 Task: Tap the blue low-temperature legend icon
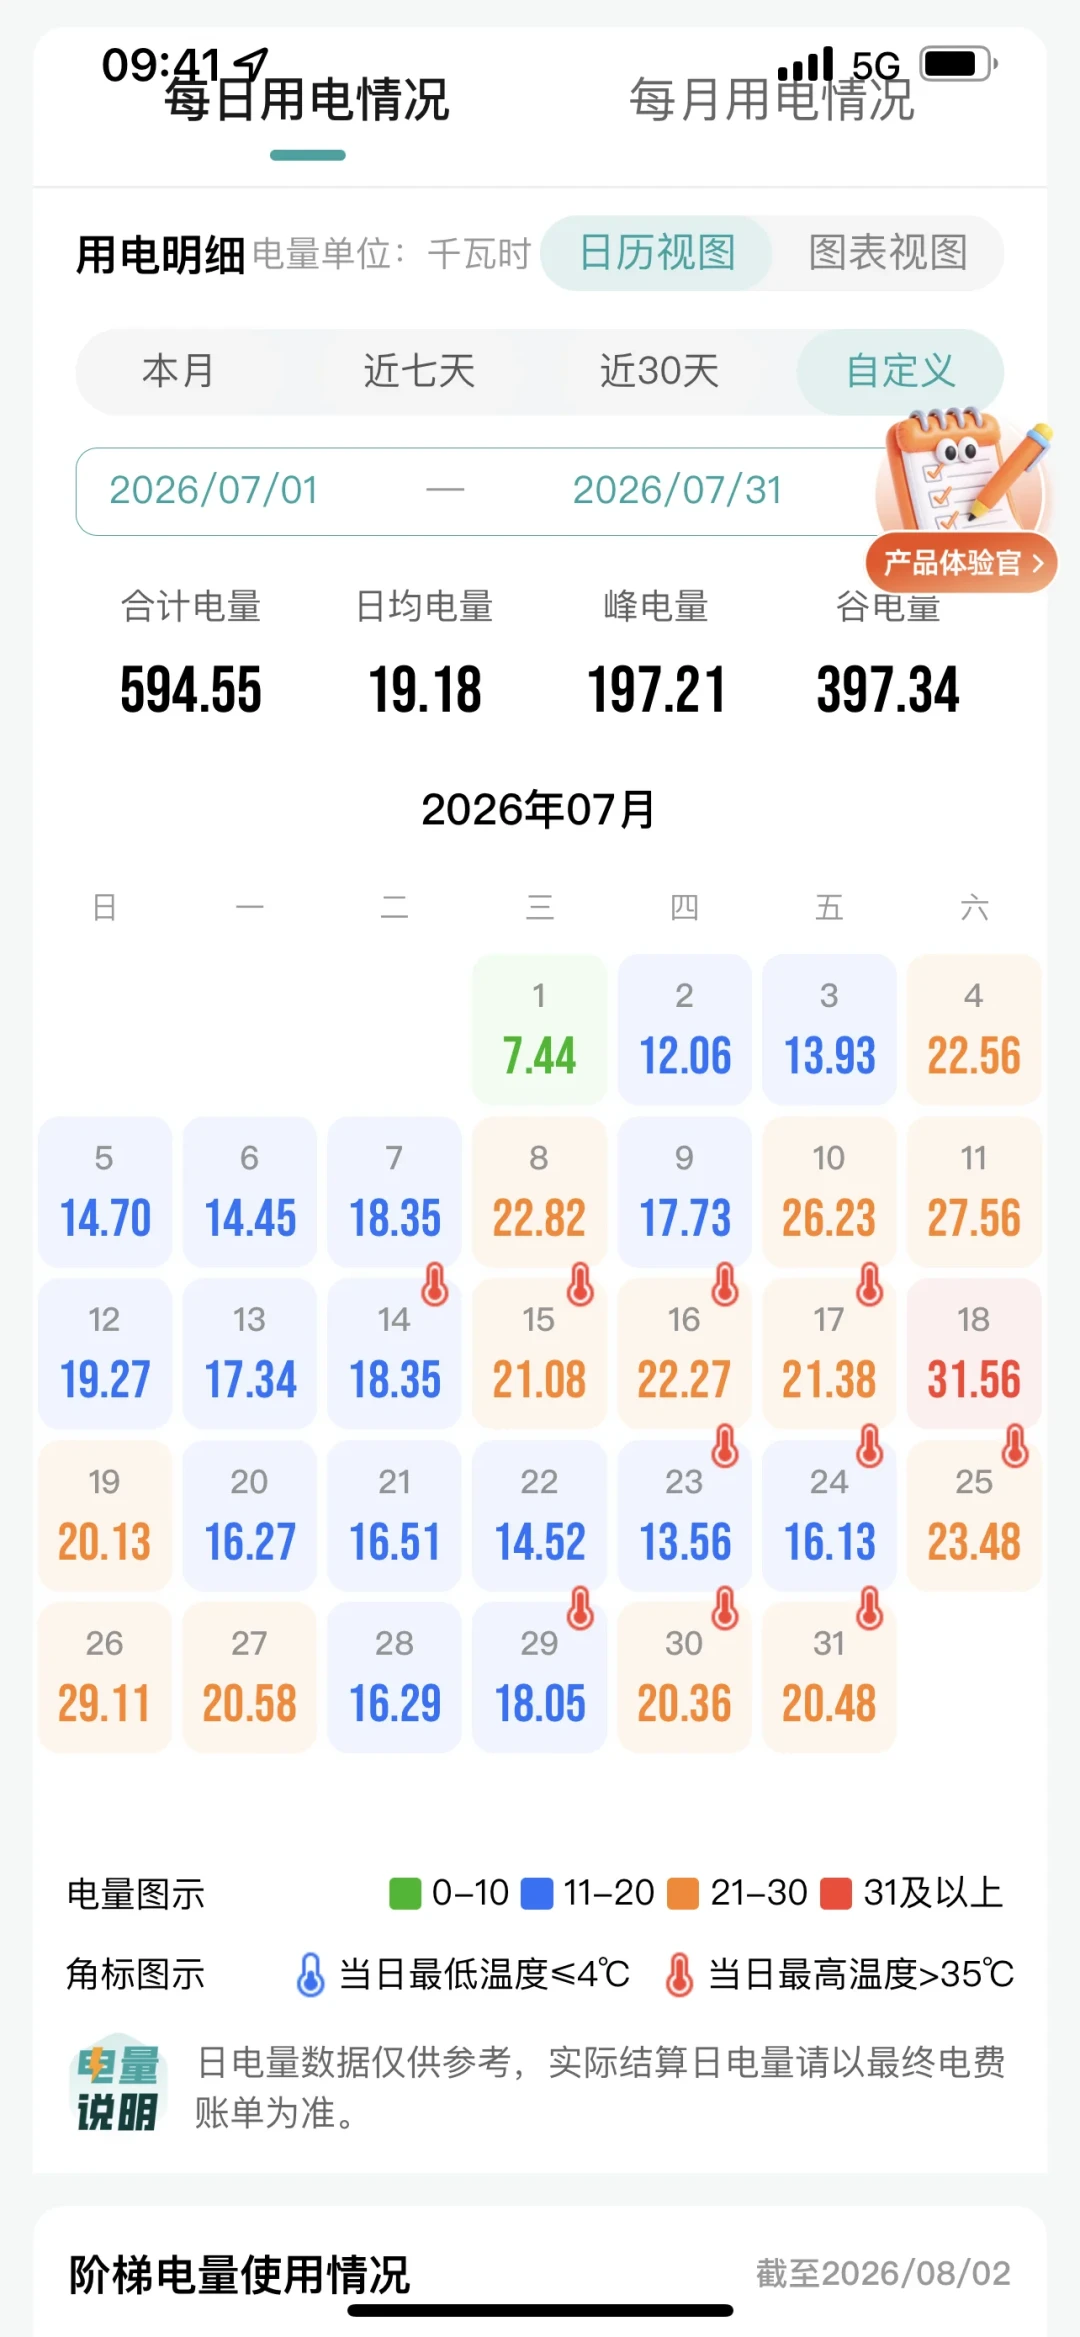click(311, 1974)
